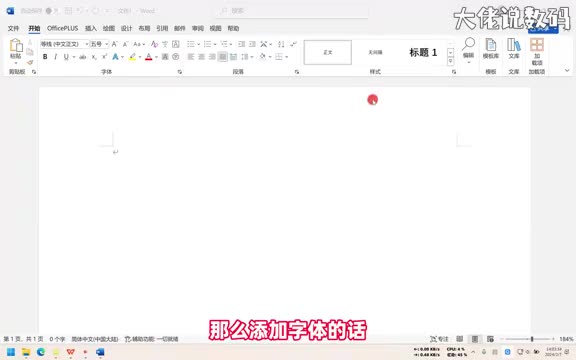576x360 pixels.
Task: Click the paragraph Shading bucket icon
Action: 262,57
